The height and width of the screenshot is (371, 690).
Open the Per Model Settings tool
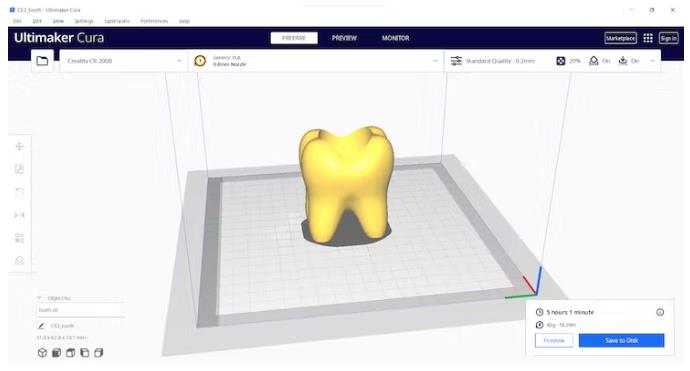(19, 238)
